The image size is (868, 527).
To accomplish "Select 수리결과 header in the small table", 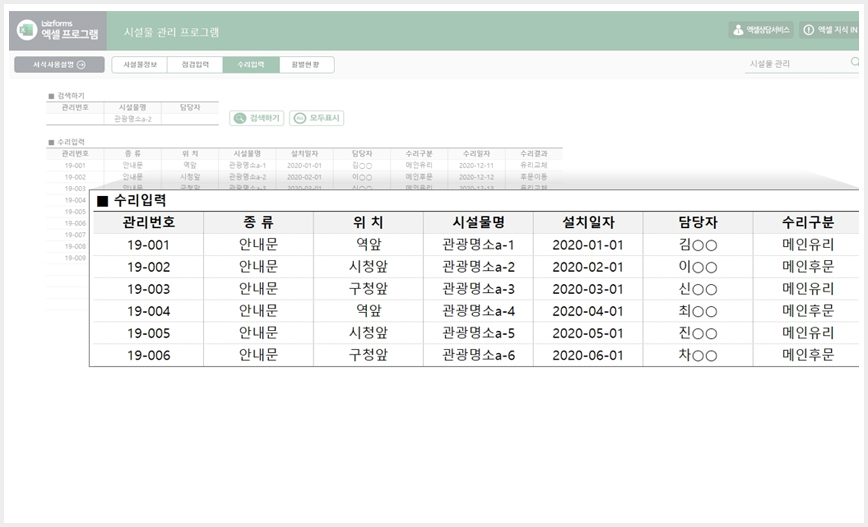I will pos(534,153).
